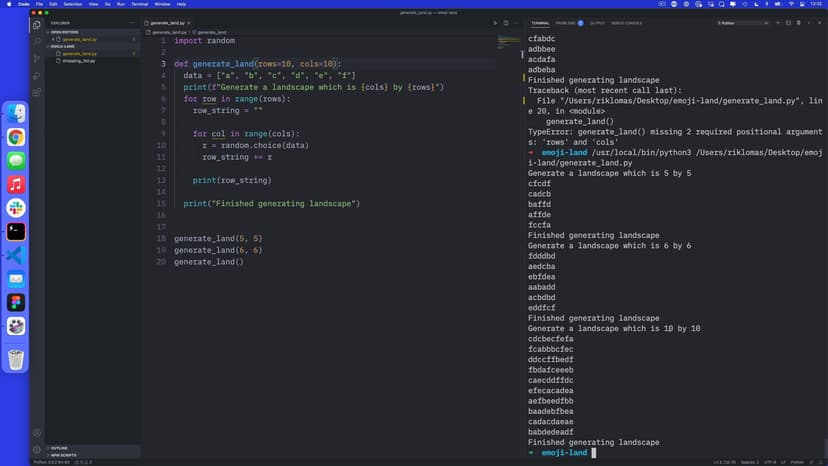Open the terminal selector dropdown showing Python

coord(733,22)
